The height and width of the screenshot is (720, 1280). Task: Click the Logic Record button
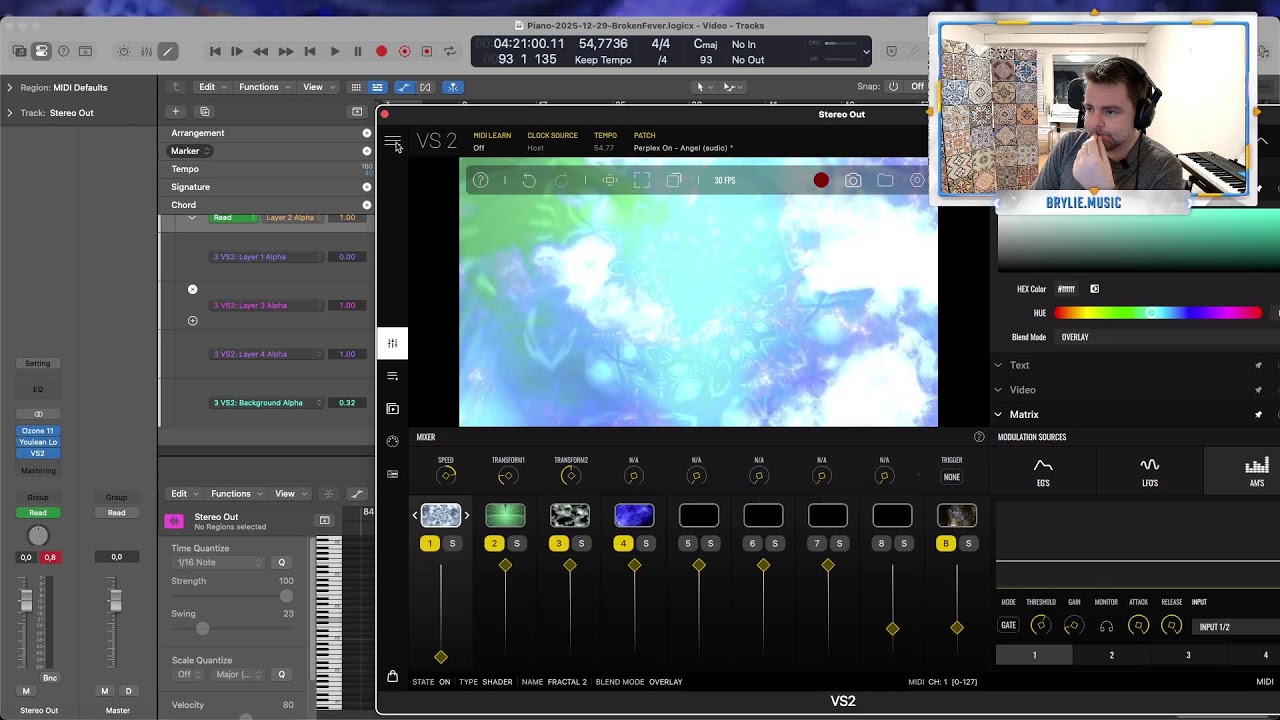(381, 51)
